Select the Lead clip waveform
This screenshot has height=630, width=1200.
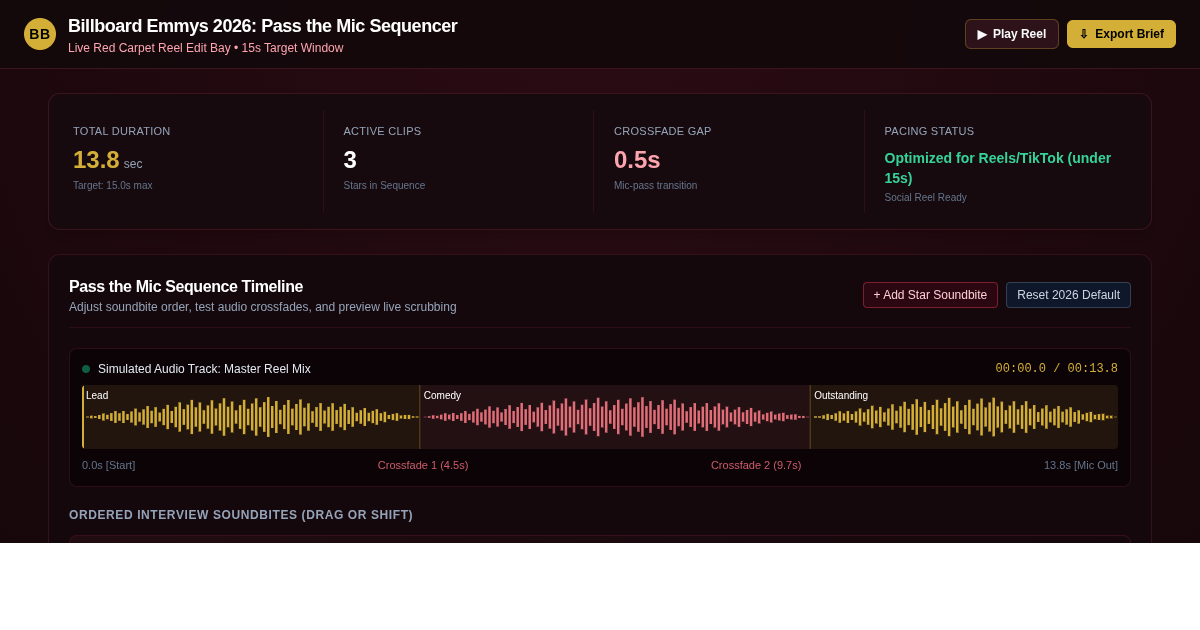[251, 417]
